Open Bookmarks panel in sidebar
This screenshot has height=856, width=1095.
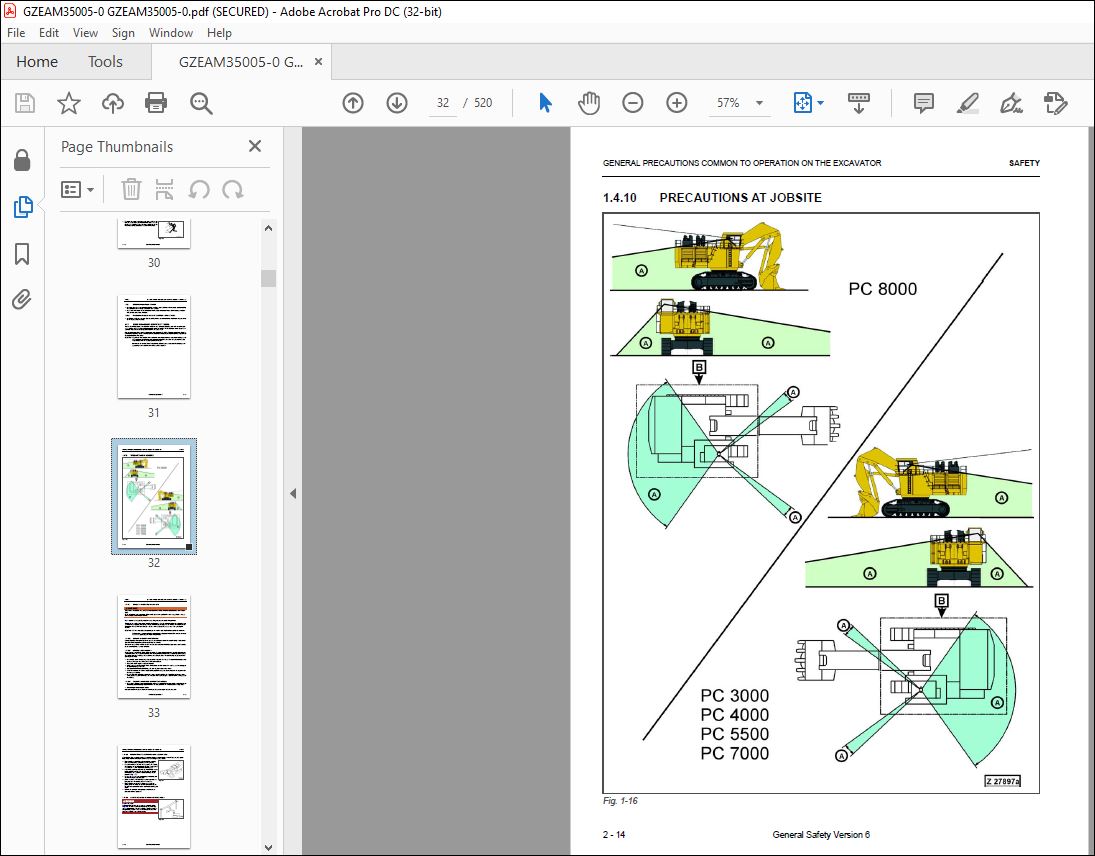pos(22,254)
